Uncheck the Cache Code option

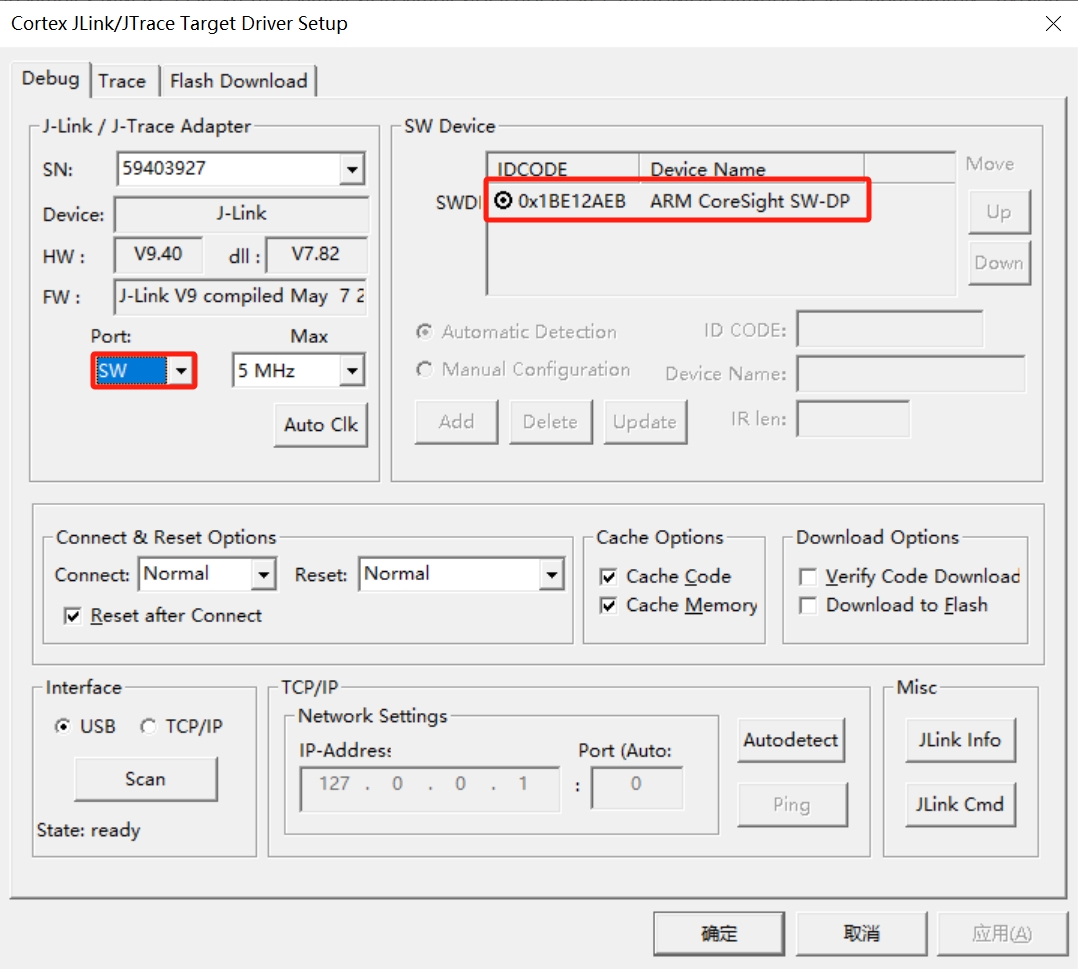point(608,577)
